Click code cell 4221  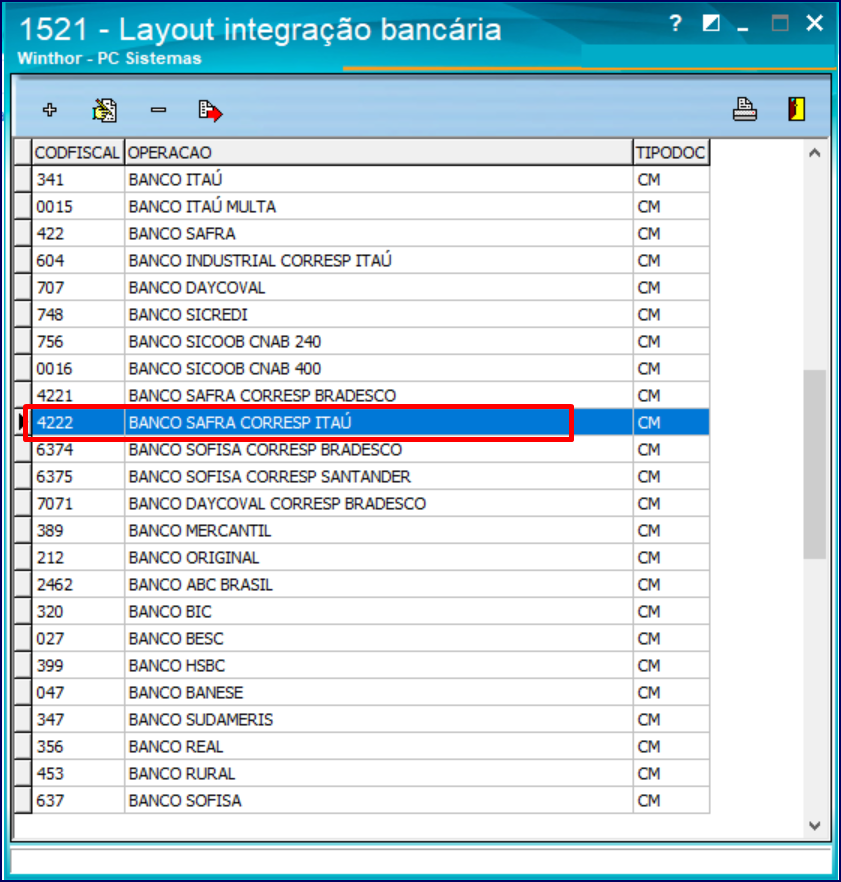click(78, 395)
